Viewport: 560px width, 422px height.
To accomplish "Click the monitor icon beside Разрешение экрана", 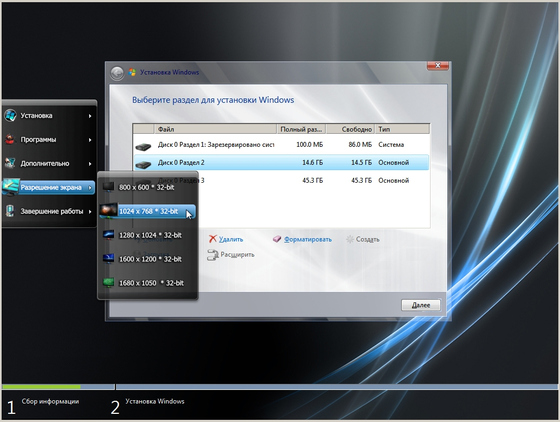I will coord(10,187).
